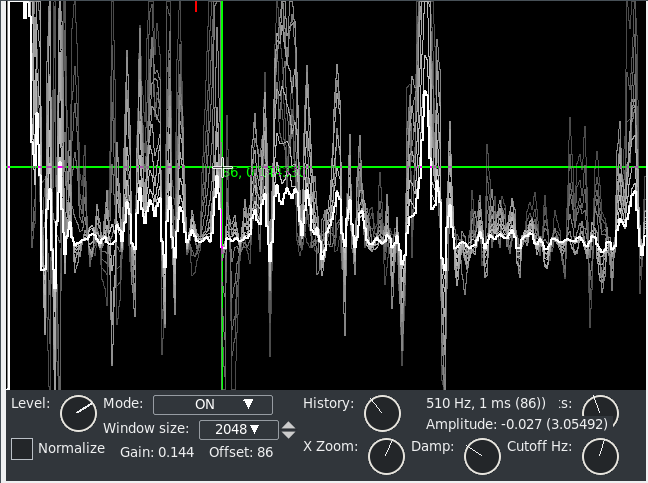The image size is (648, 483).
Task: Click the green cursor coordinate label
Action: click(262, 173)
